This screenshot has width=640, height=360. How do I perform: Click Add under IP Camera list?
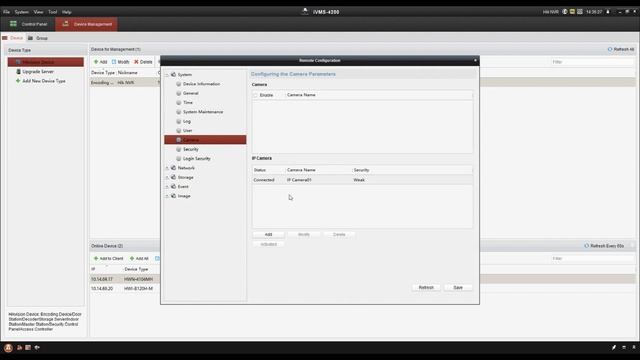[268, 234]
